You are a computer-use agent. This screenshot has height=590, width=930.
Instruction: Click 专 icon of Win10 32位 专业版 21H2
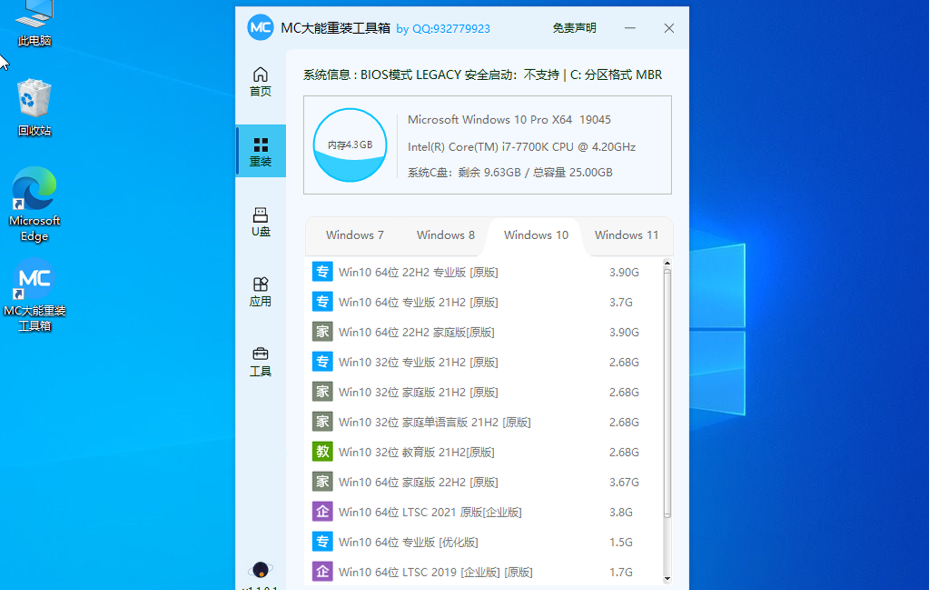click(323, 362)
